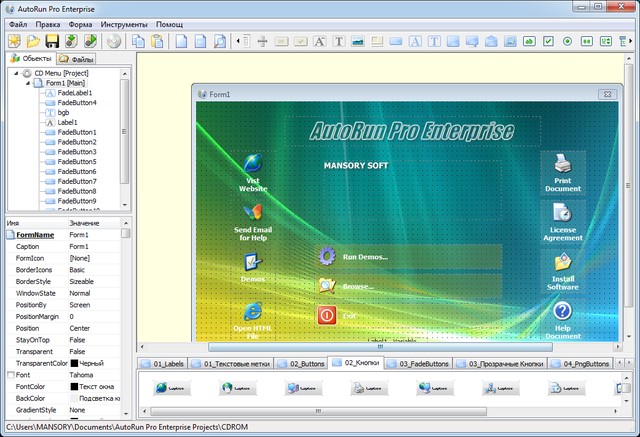Select FadeButton5 in object tree
The height and width of the screenshot is (437, 640).
[77, 161]
